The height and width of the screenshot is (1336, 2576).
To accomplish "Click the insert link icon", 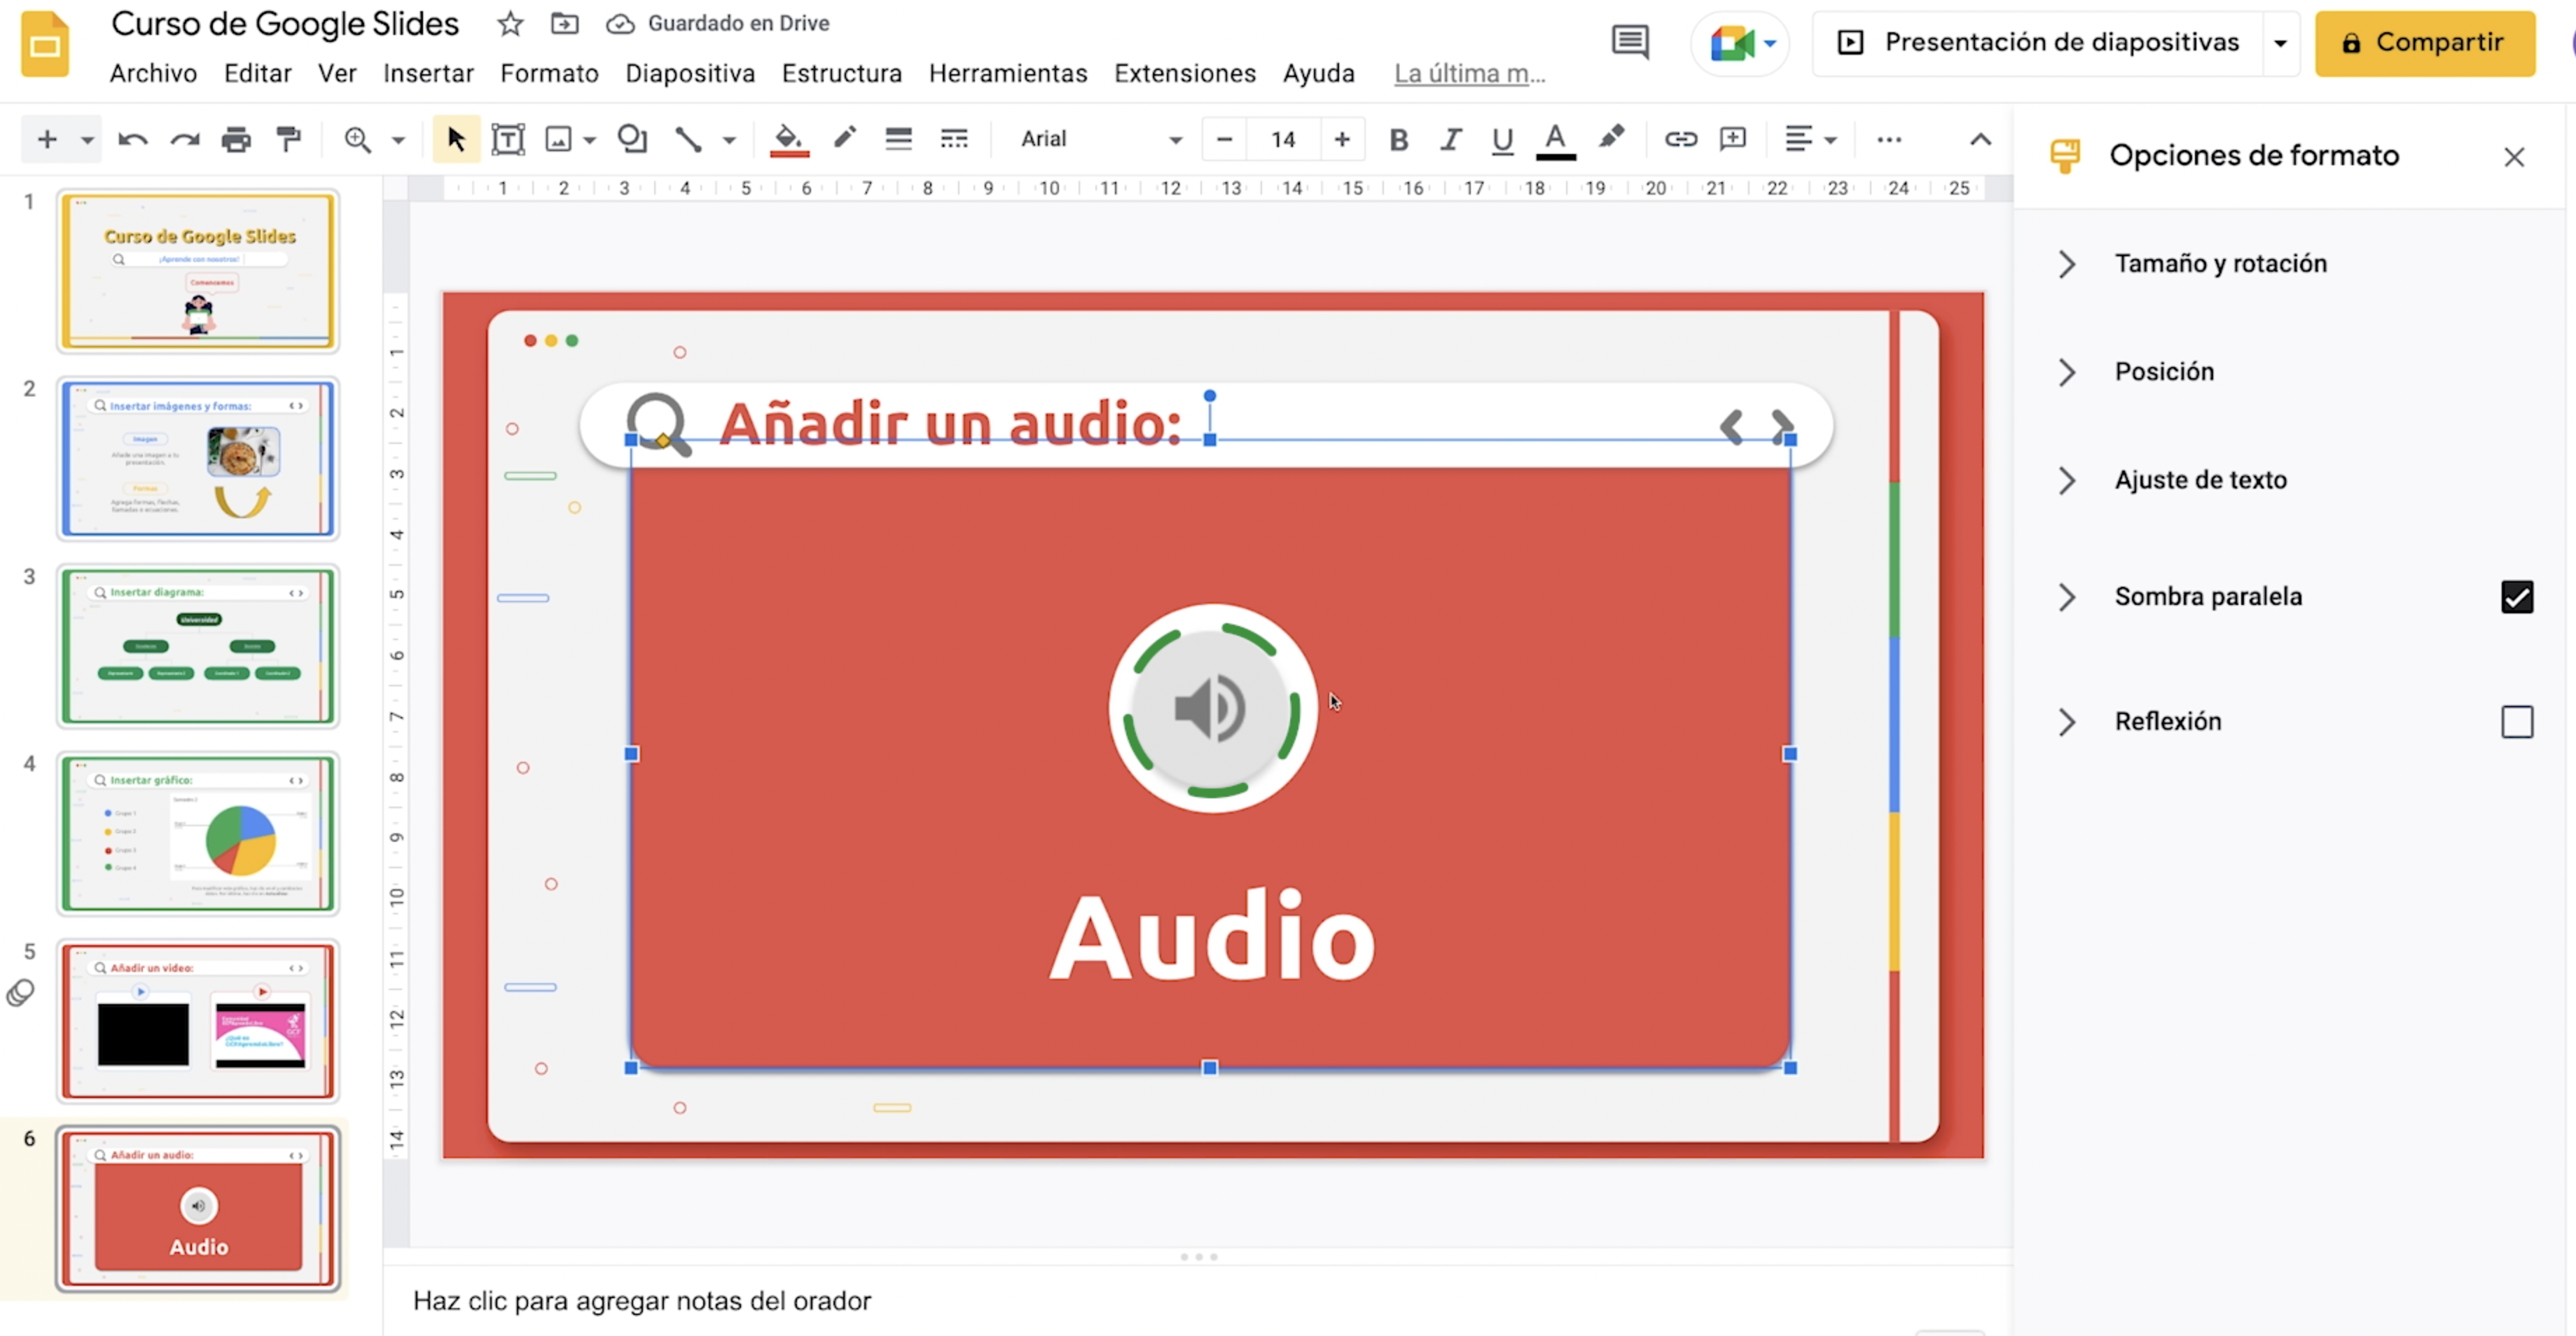I will (x=1680, y=139).
